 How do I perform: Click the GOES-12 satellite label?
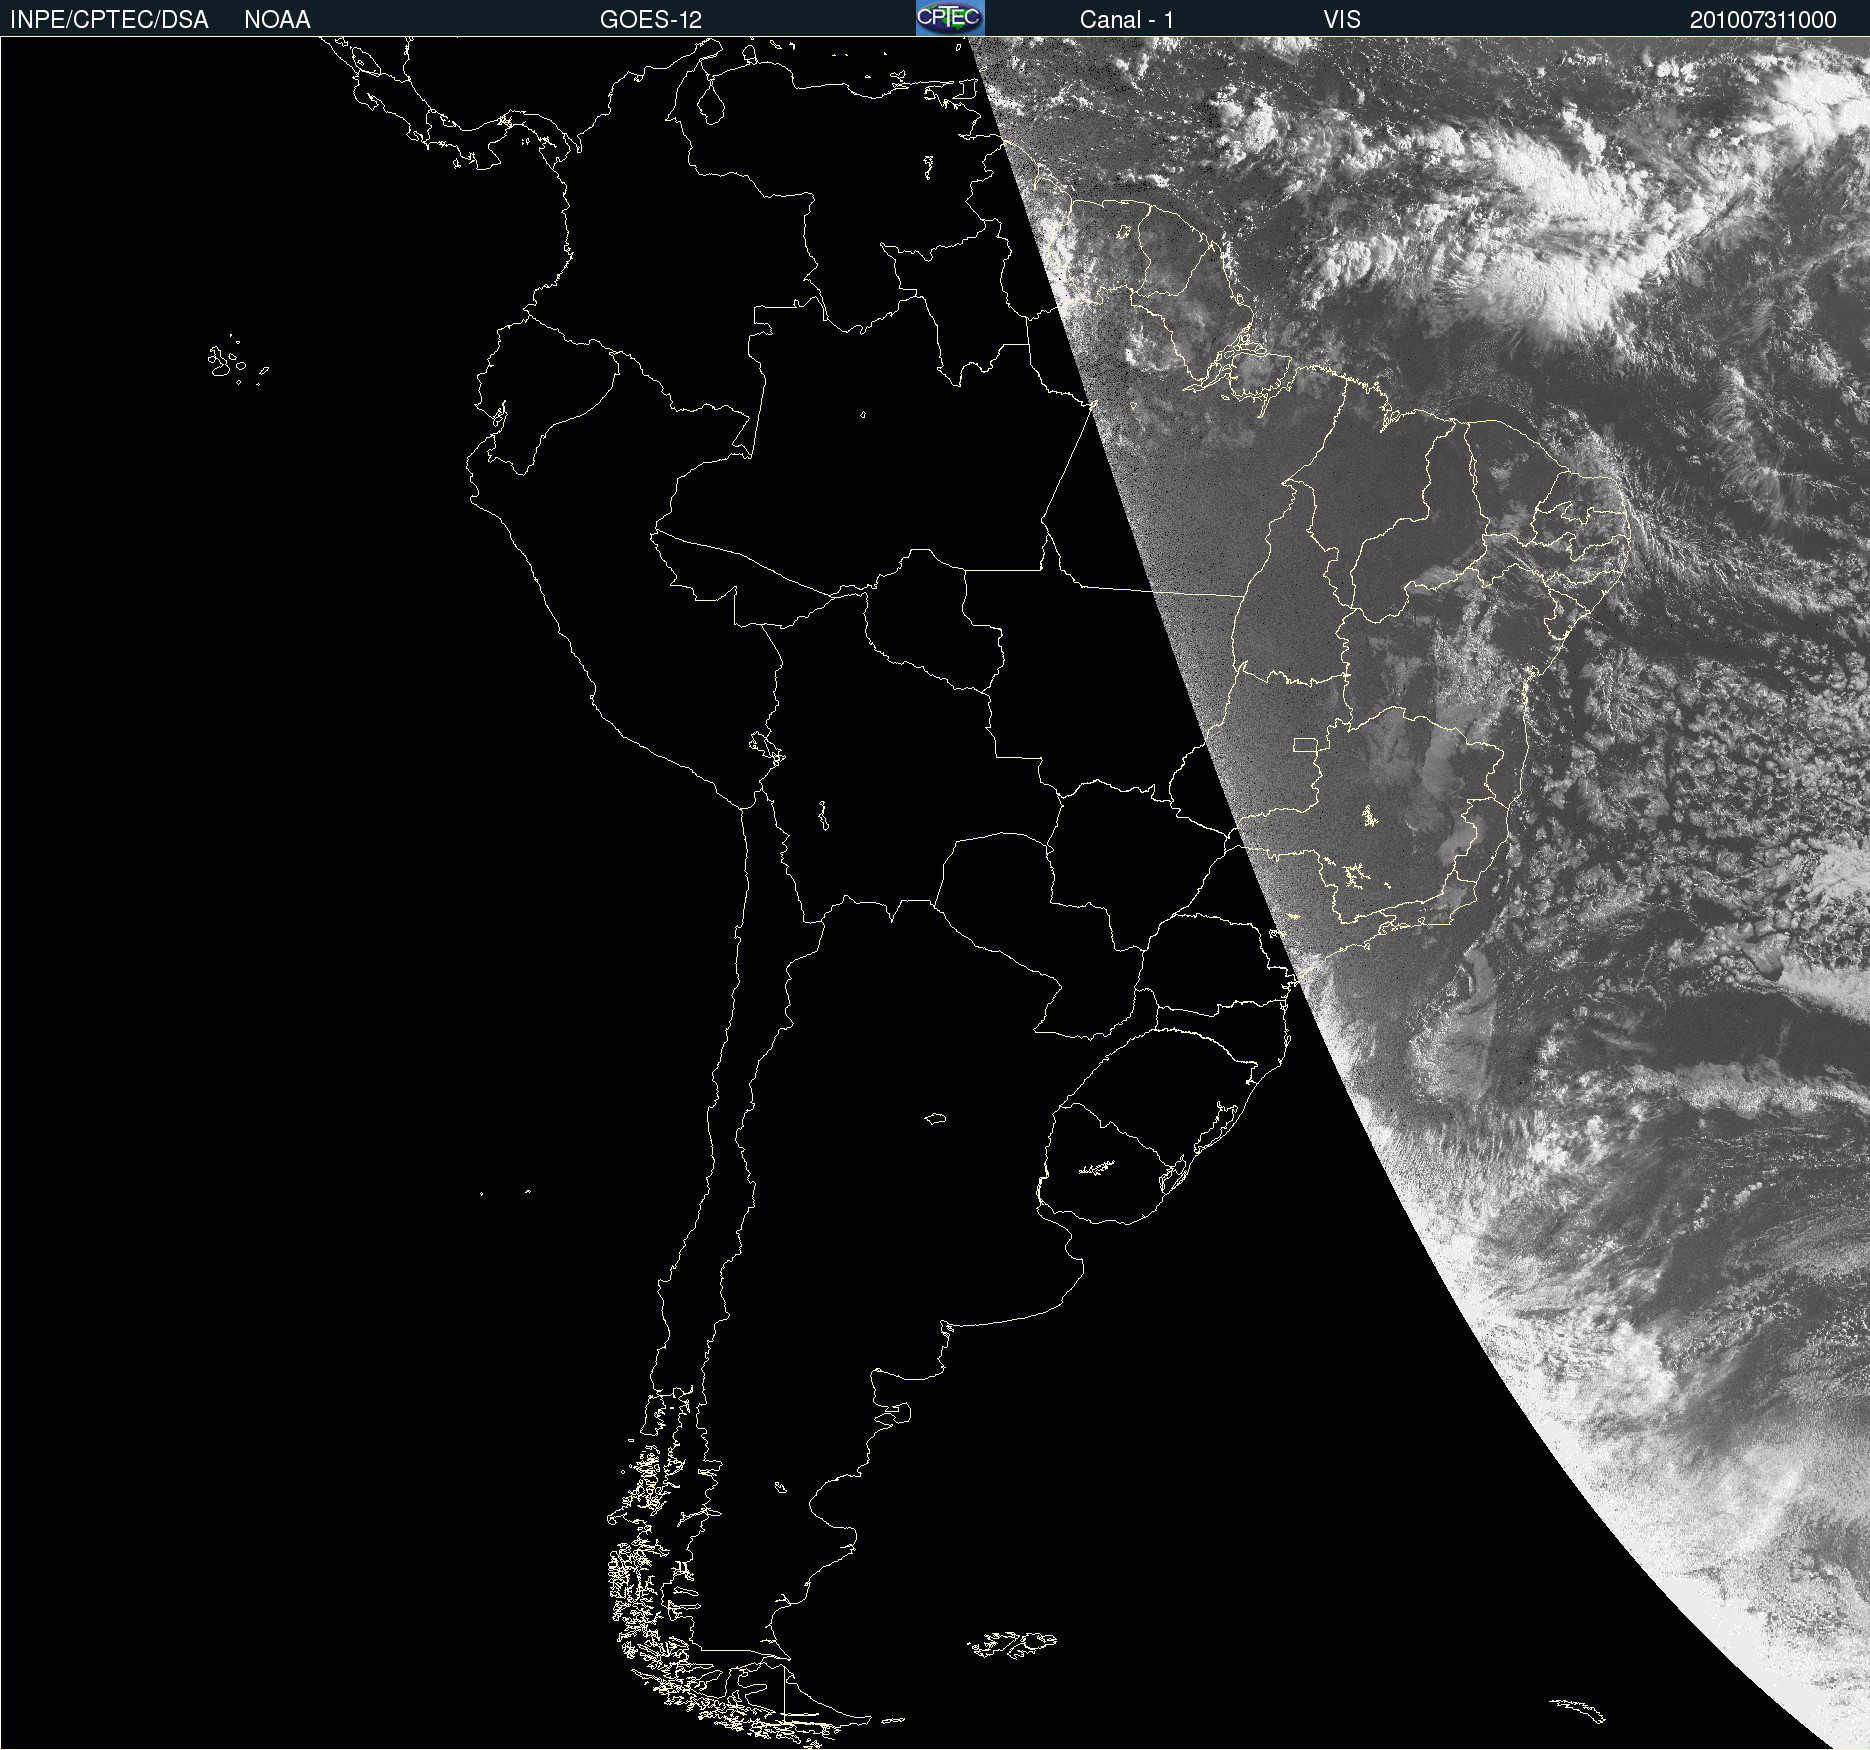(x=651, y=20)
